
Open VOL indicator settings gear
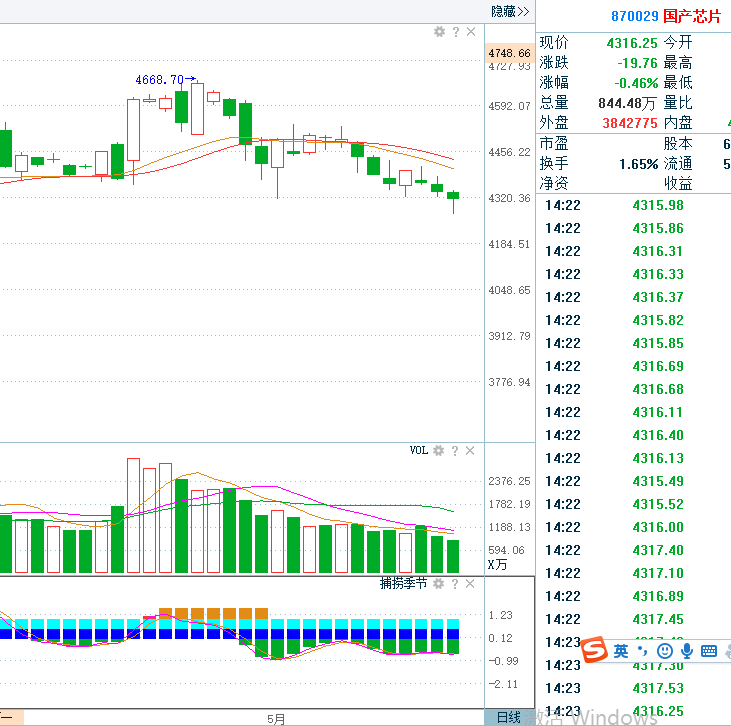tap(439, 451)
